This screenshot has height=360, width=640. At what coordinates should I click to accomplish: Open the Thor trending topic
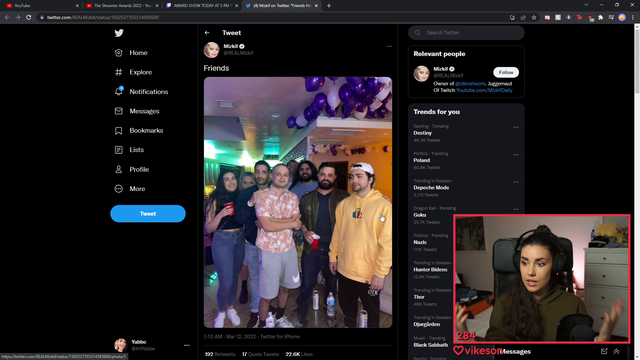pyautogui.click(x=419, y=297)
